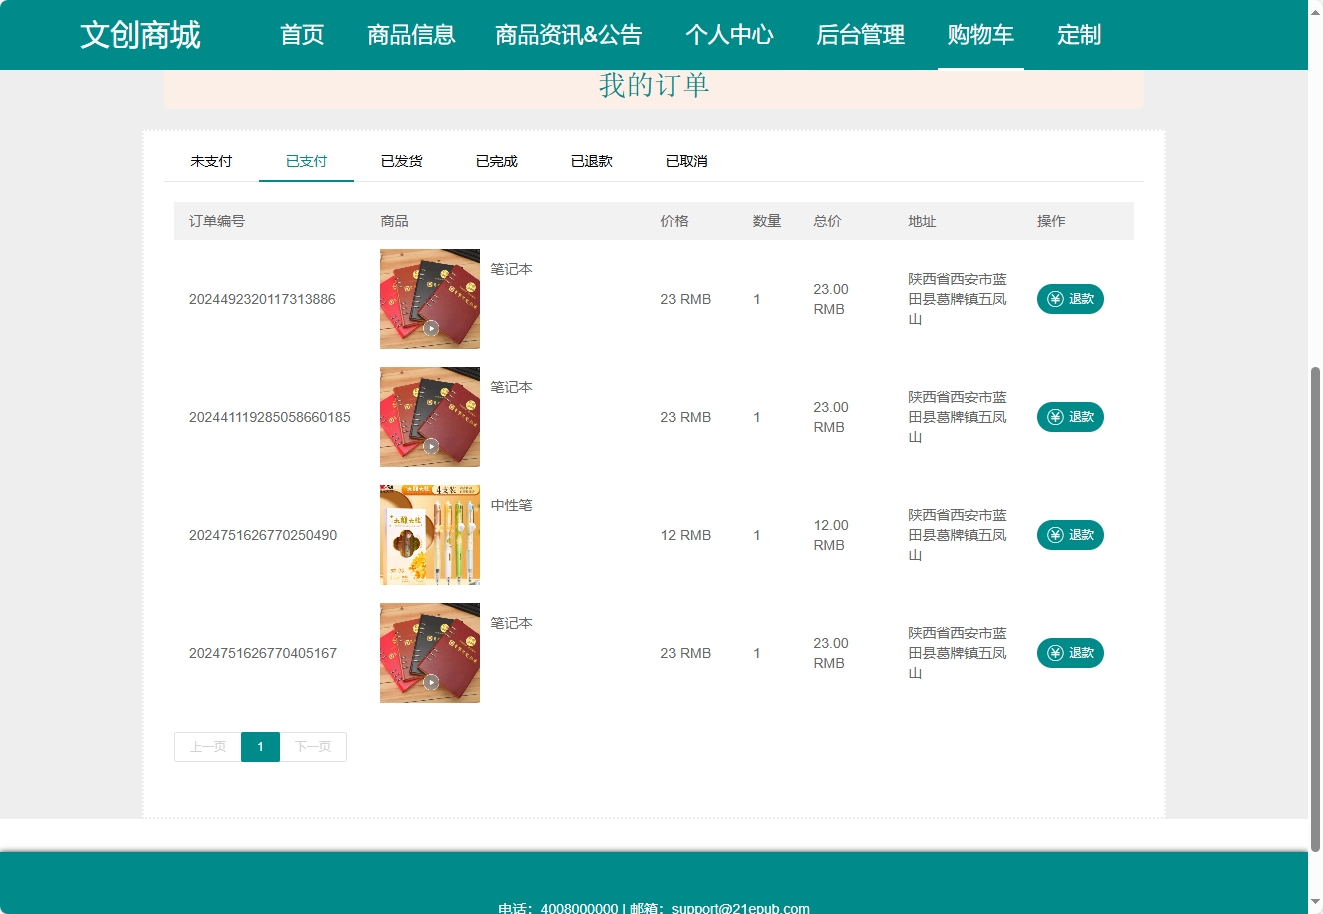This screenshot has height=914, width=1323.
Task: Switch to the 已发货 orders tab
Action: click(x=401, y=159)
